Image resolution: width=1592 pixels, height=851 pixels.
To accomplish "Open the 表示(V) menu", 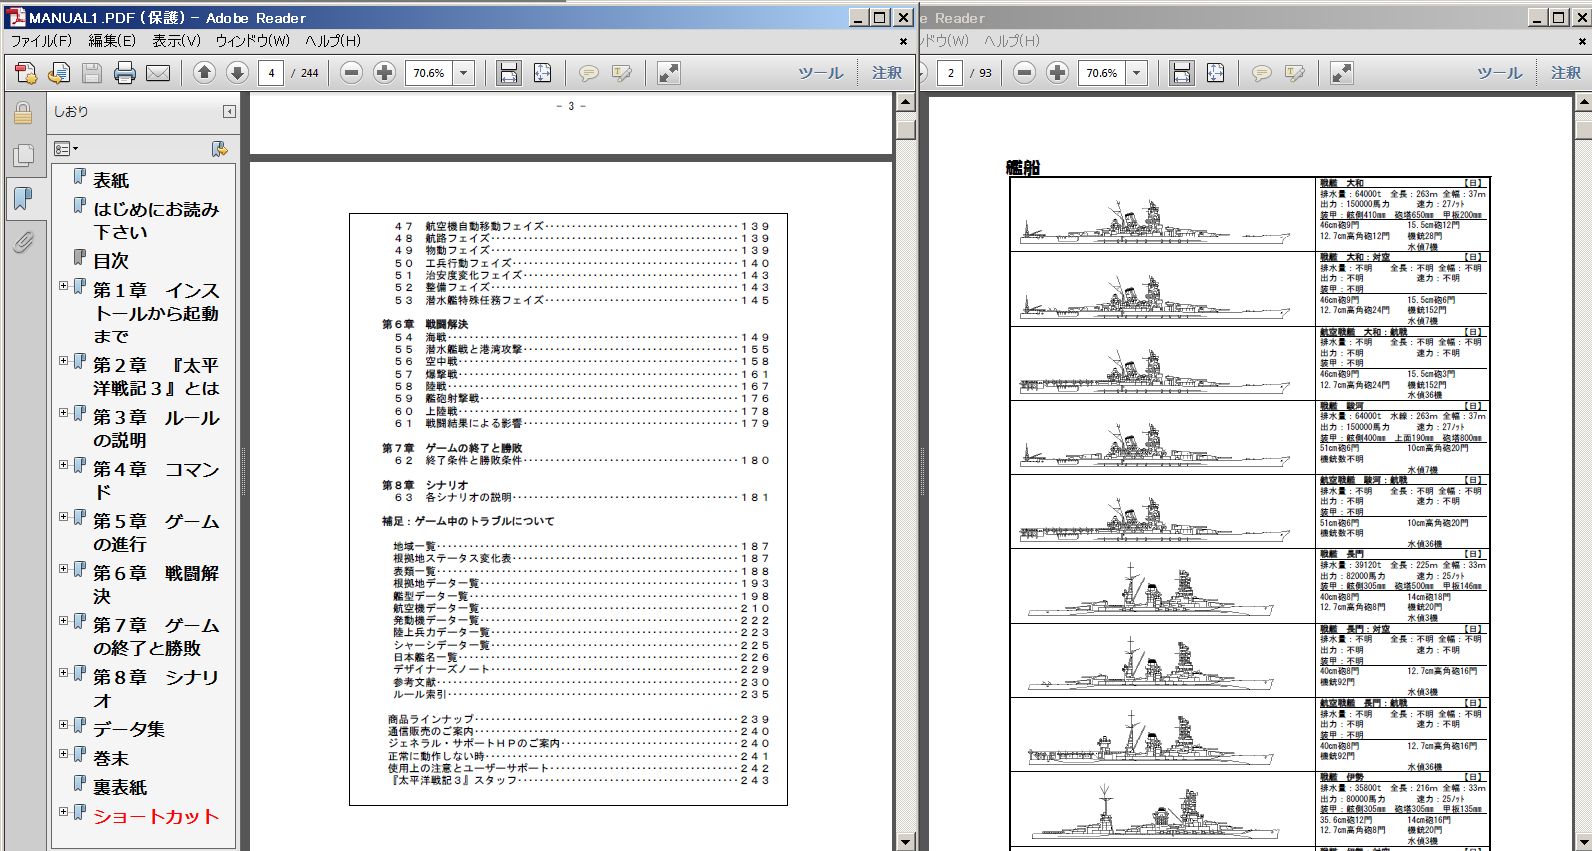I will pyautogui.click(x=176, y=41).
